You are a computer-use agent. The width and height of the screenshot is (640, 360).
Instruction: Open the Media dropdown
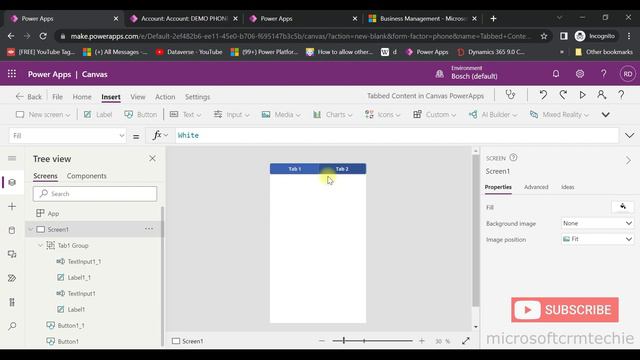[x=281, y=115]
